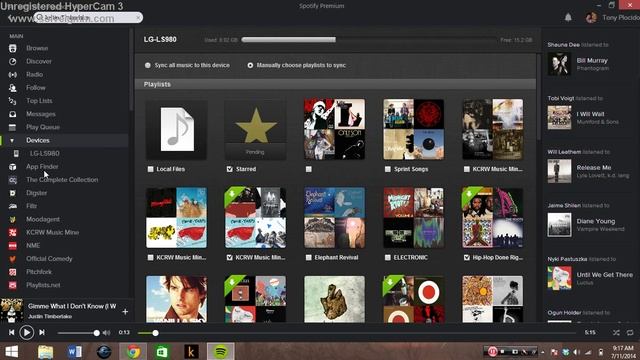Open the Starred playlist star thumbnail
This screenshot has width=640, height=360.
tap(256, 129)
